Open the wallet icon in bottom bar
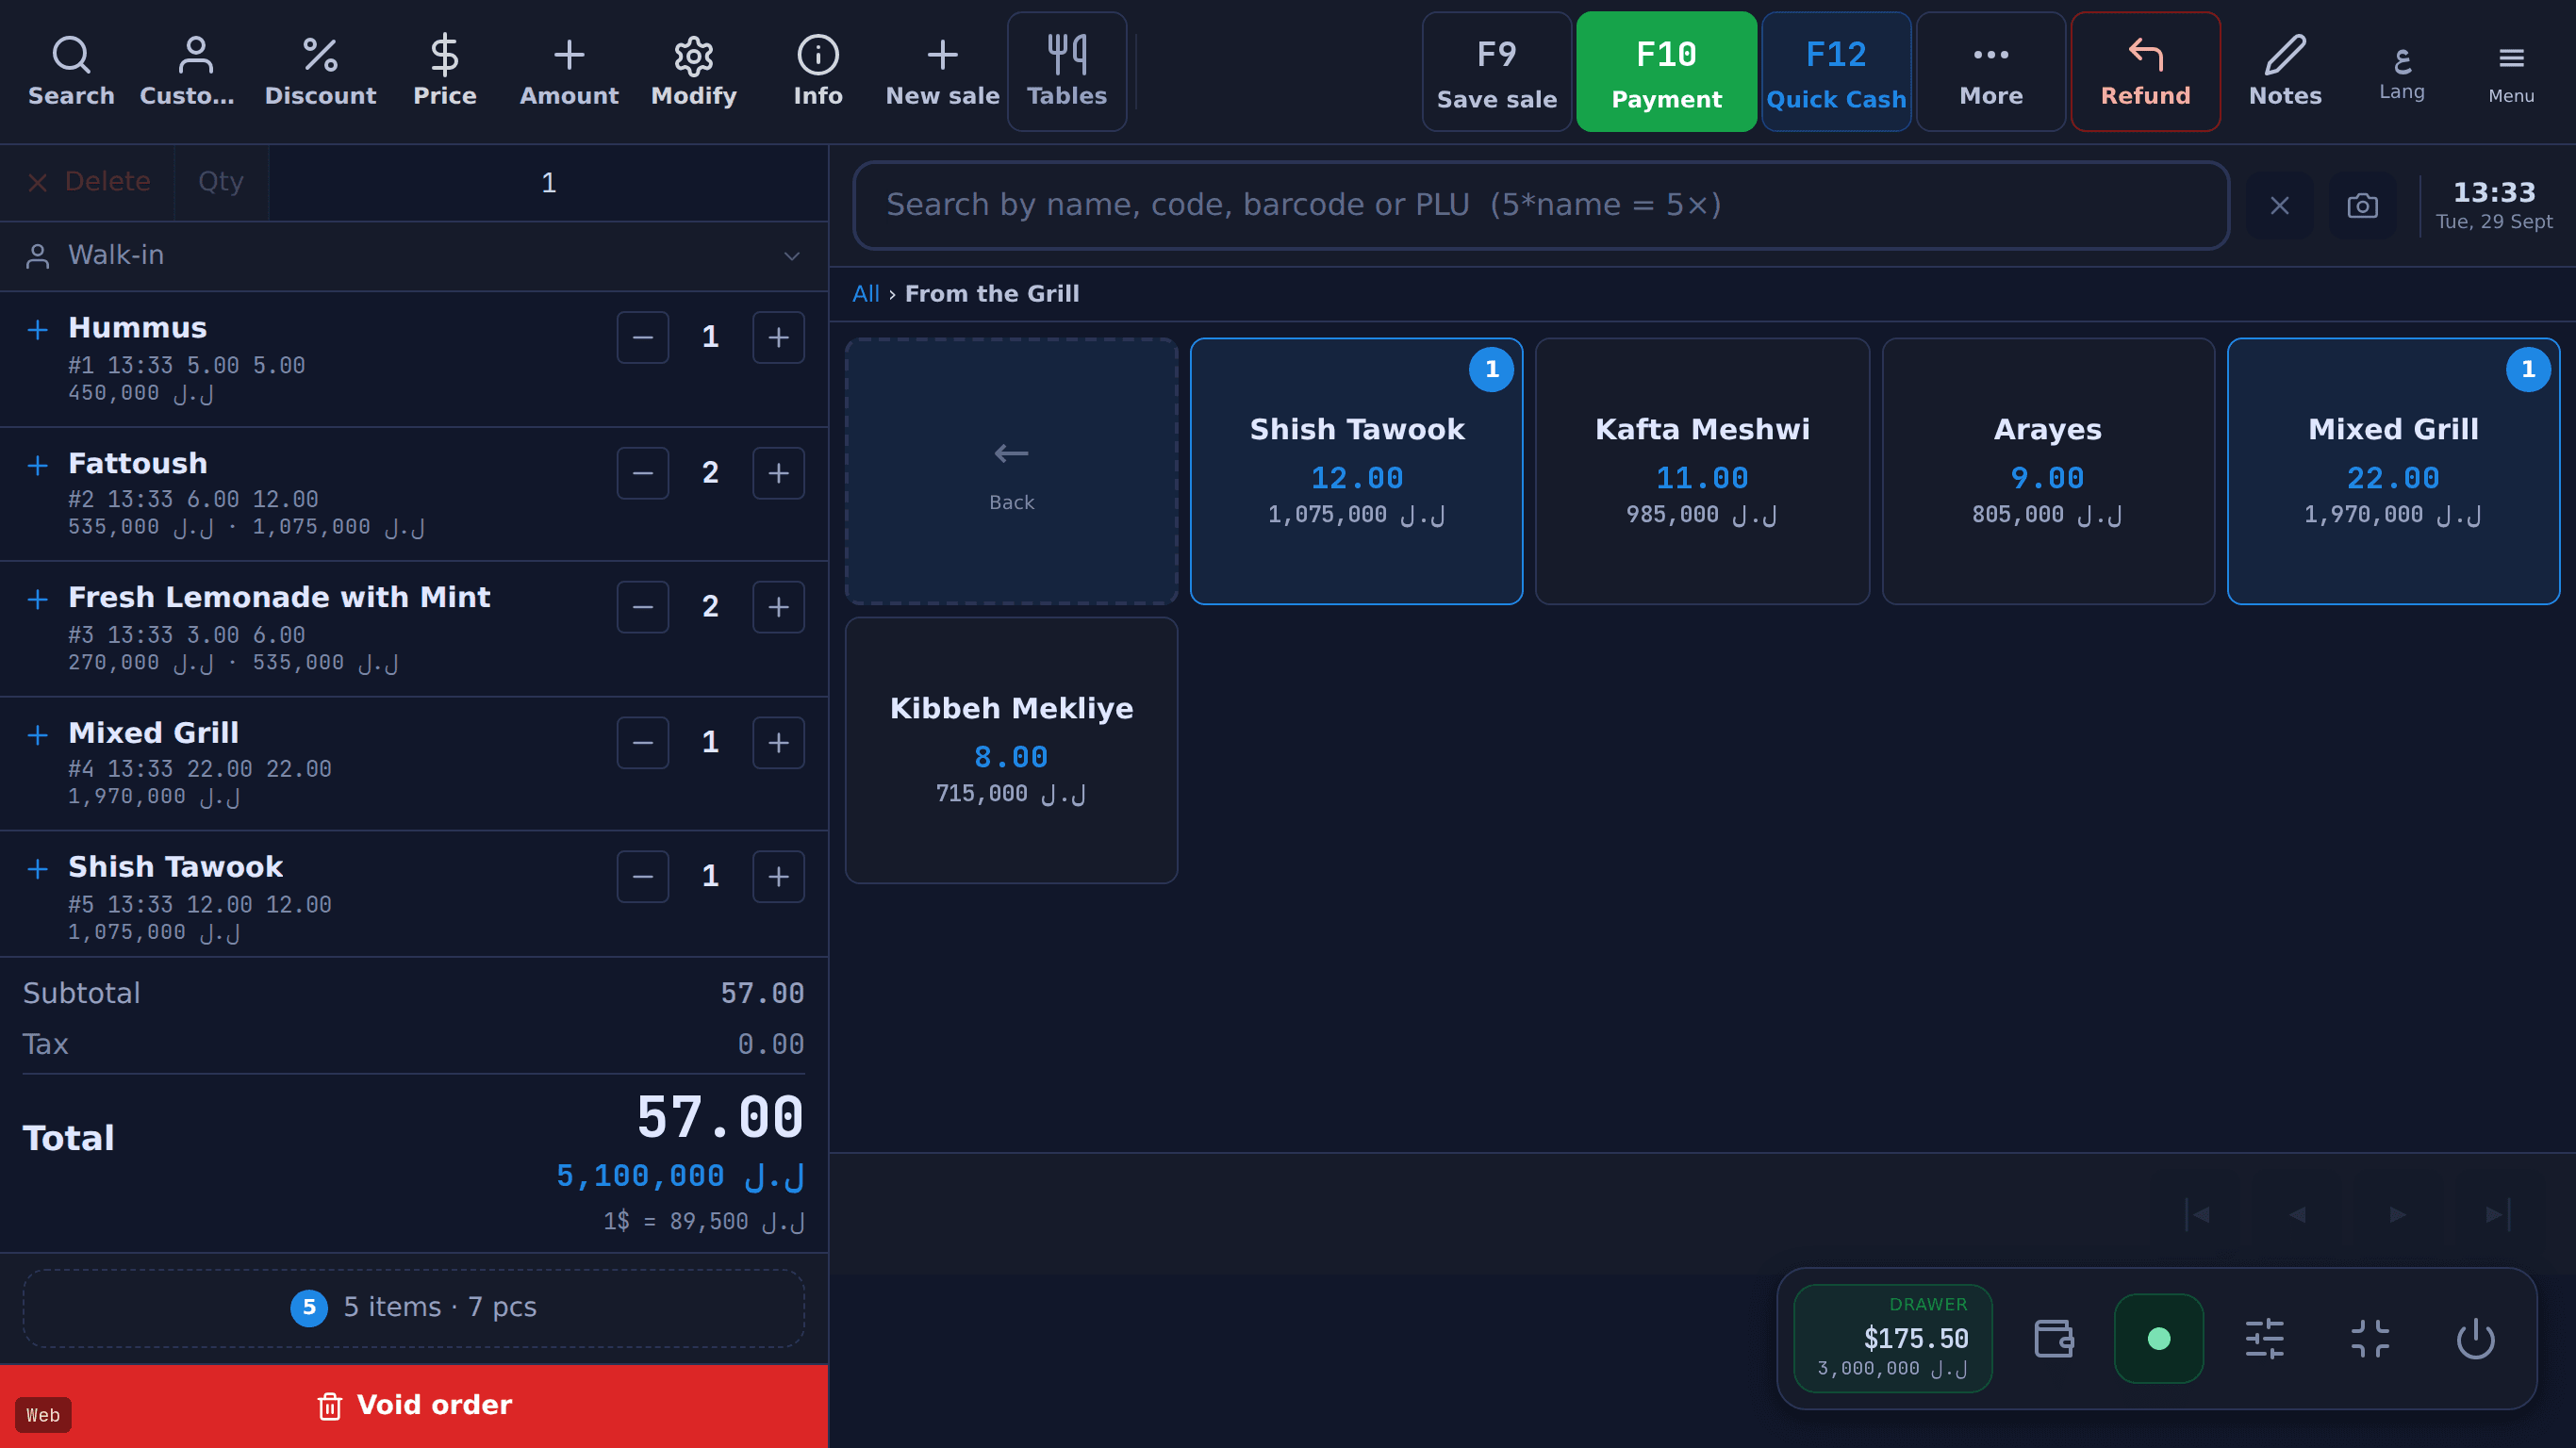The image size is (2576, 1448). [x=2053, y=1338]
